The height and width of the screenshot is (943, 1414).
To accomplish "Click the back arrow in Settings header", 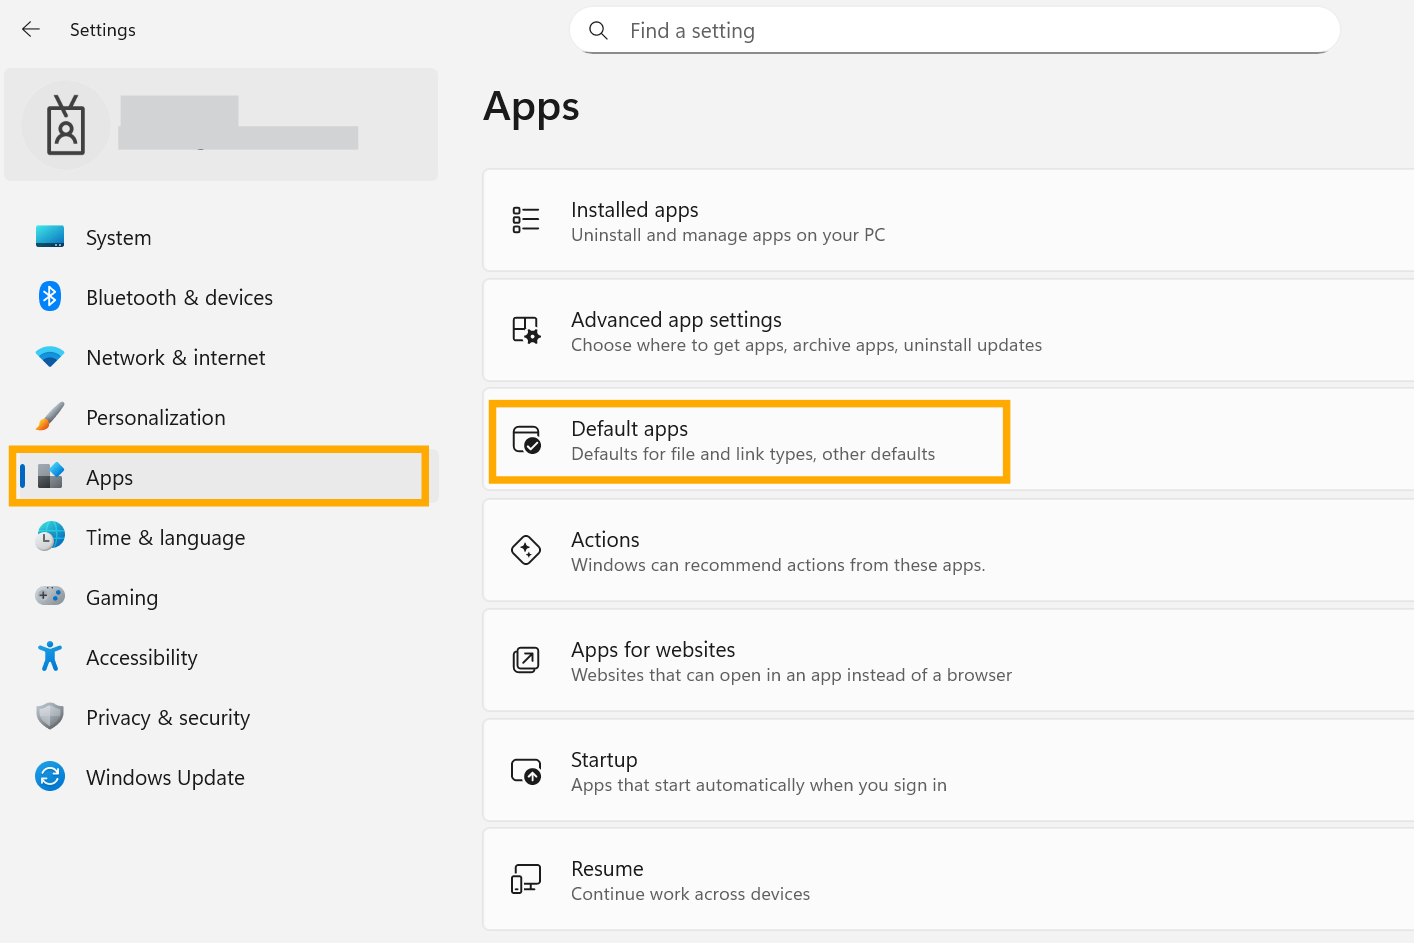I will [31, 30].
